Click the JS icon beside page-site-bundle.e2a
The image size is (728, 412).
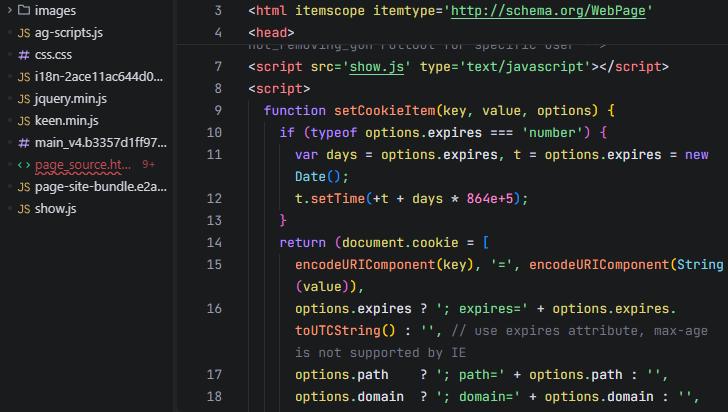(x=24, y=187)
